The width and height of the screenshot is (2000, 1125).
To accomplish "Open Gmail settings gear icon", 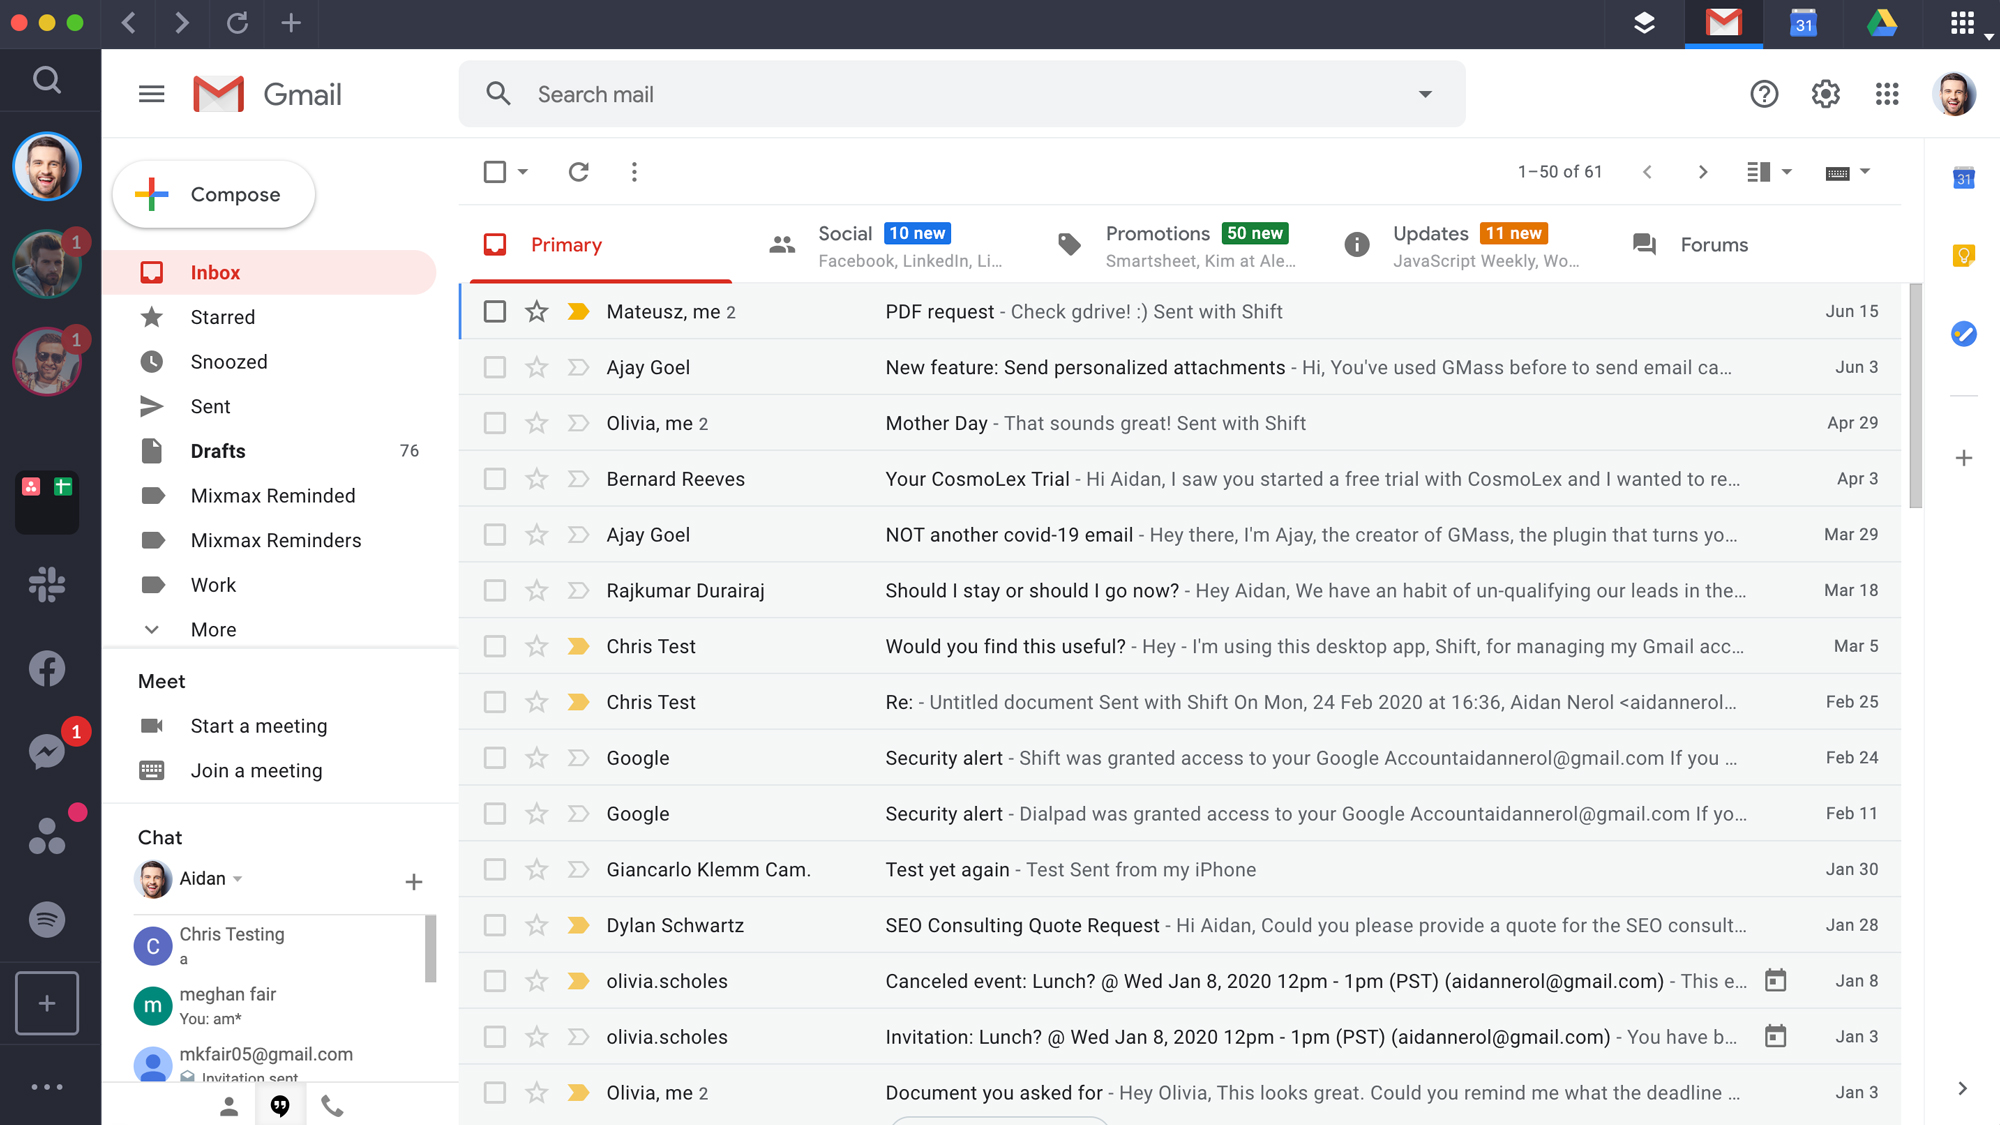I will (1824, 93).
